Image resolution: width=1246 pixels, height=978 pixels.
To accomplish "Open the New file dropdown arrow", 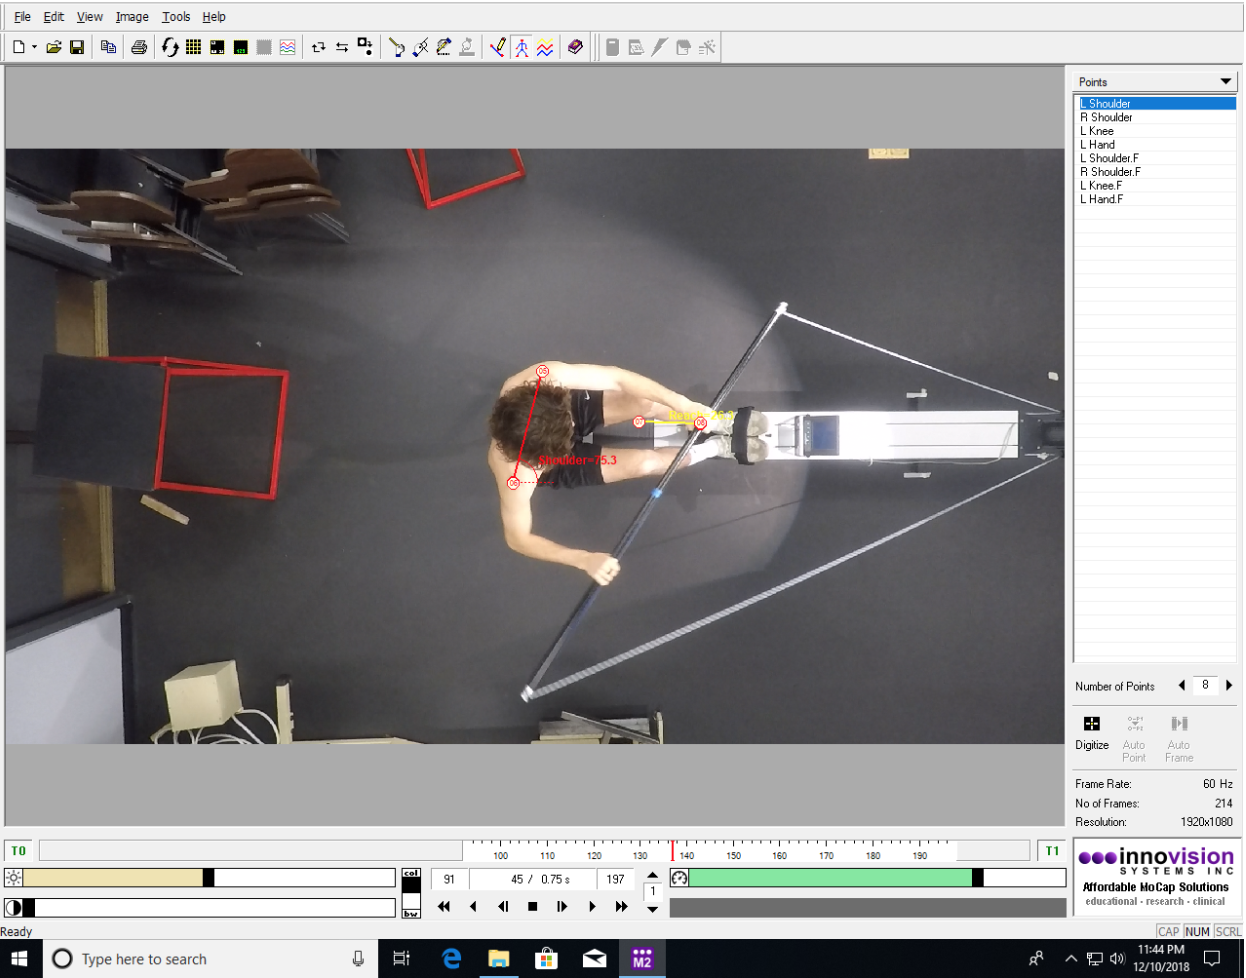I will [34, 47].
